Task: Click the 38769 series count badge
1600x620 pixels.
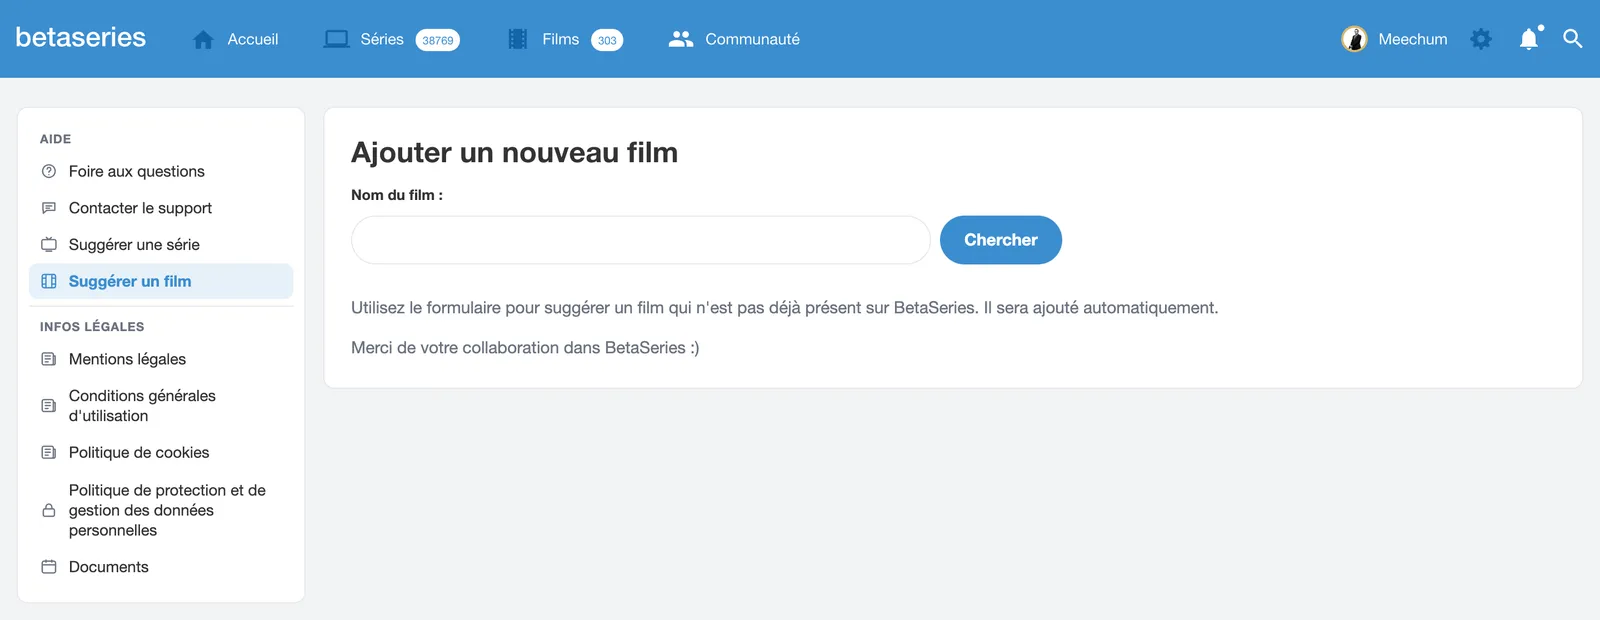Action: click(x=438, y=40)
